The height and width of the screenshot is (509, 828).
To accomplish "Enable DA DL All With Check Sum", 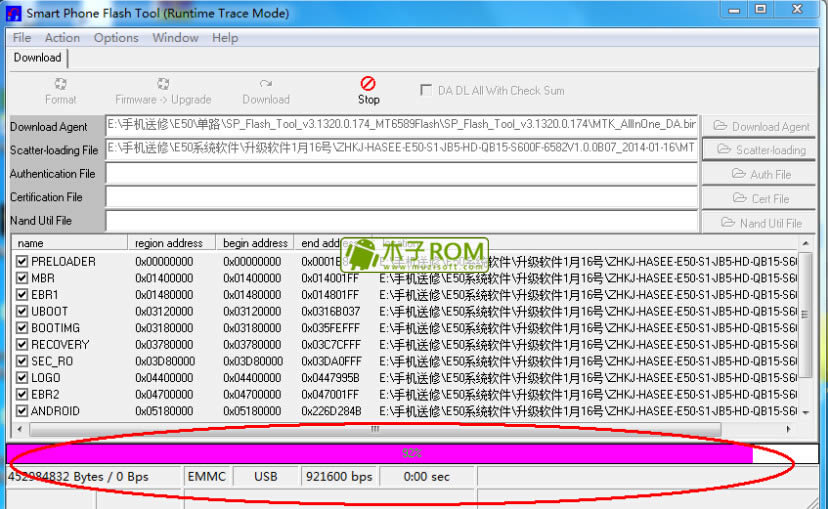I will 427,90.
